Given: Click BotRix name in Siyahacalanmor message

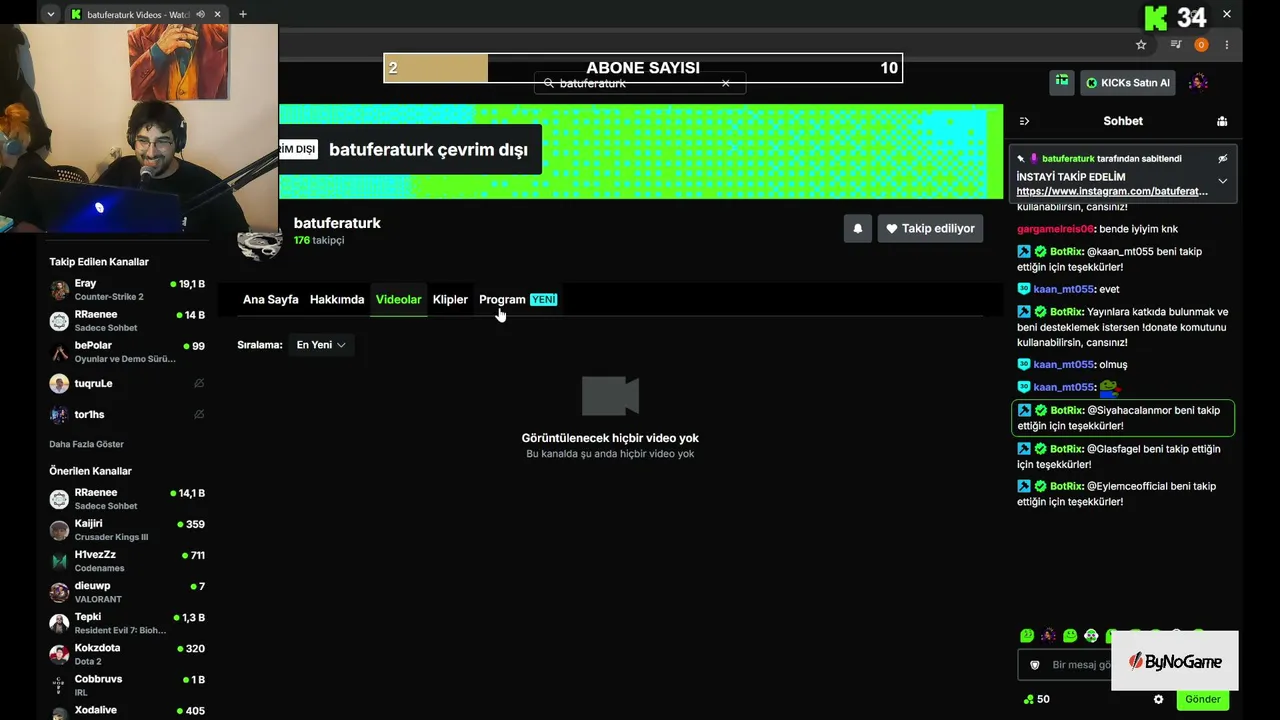Looking at the screenshot, I should click(x=1067, y=411).
